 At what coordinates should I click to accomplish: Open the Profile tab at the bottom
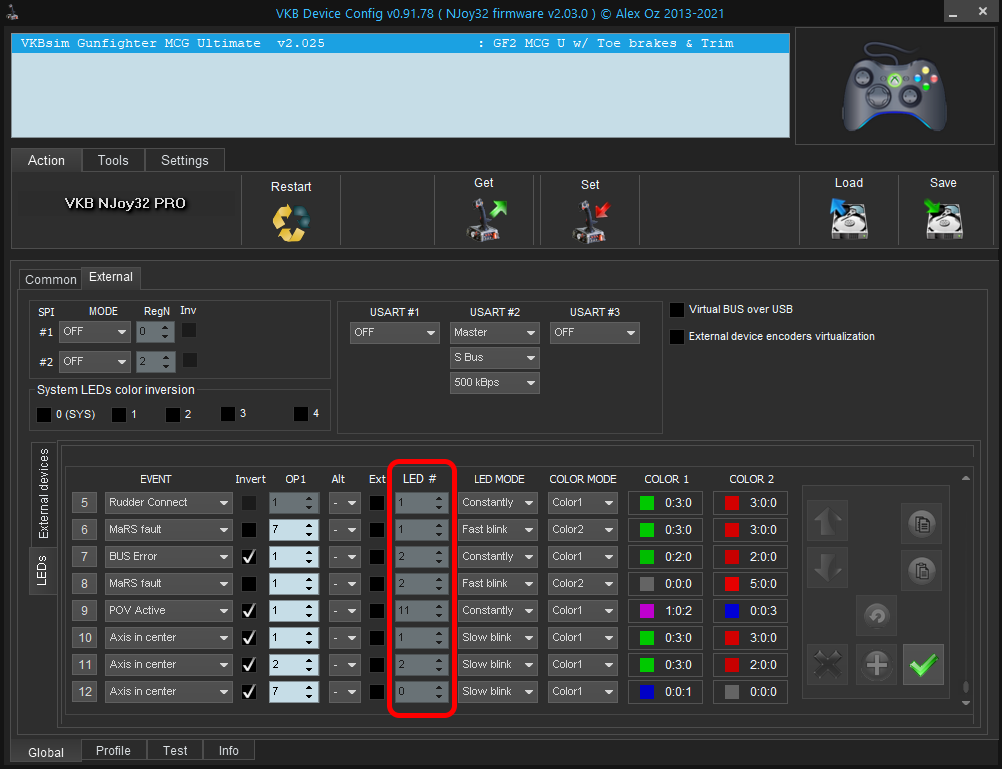click(113, 751)
